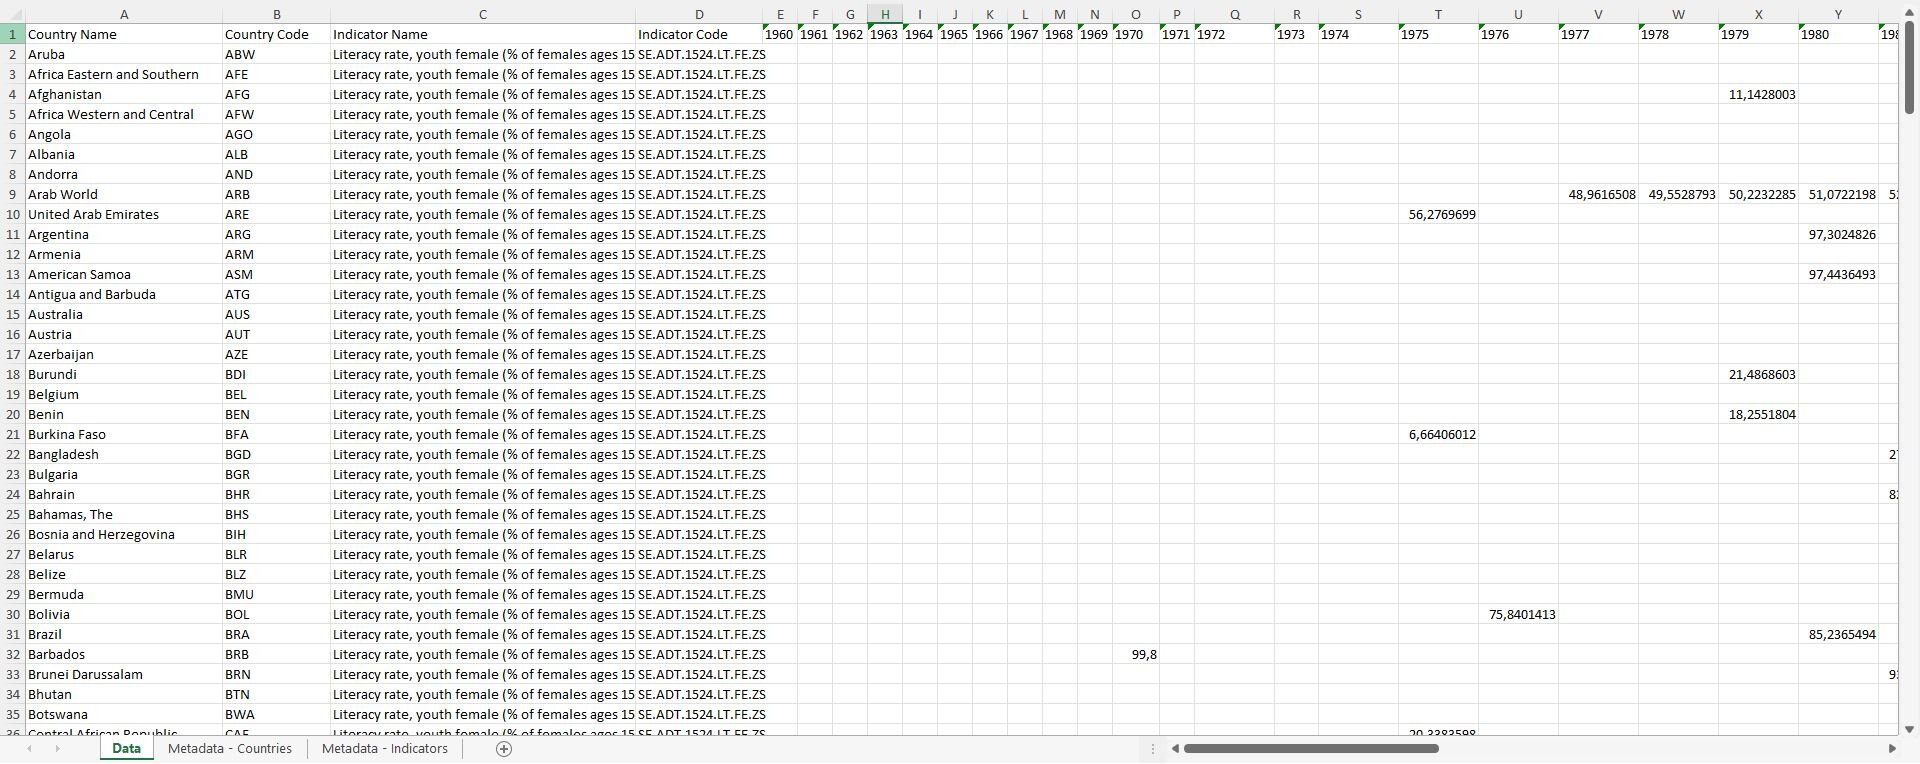The width and height of the screenshot is (1920, 764).
Task: Switch to Metadata - Countries sheet
Action: (x=230, y=749)
